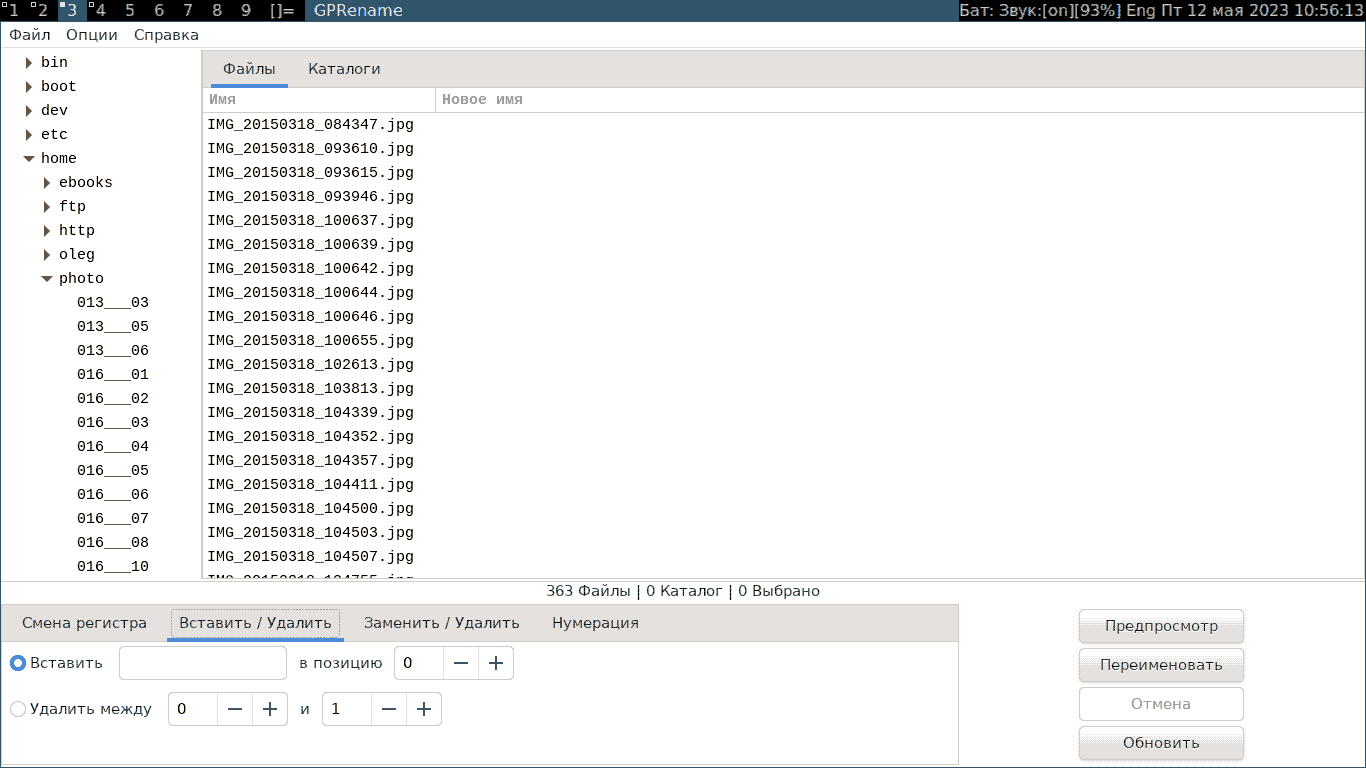Decrease the insert position with minus button
Image resolution: width=1366 pixels, height=768 pixels.
[x=461, y=663]
